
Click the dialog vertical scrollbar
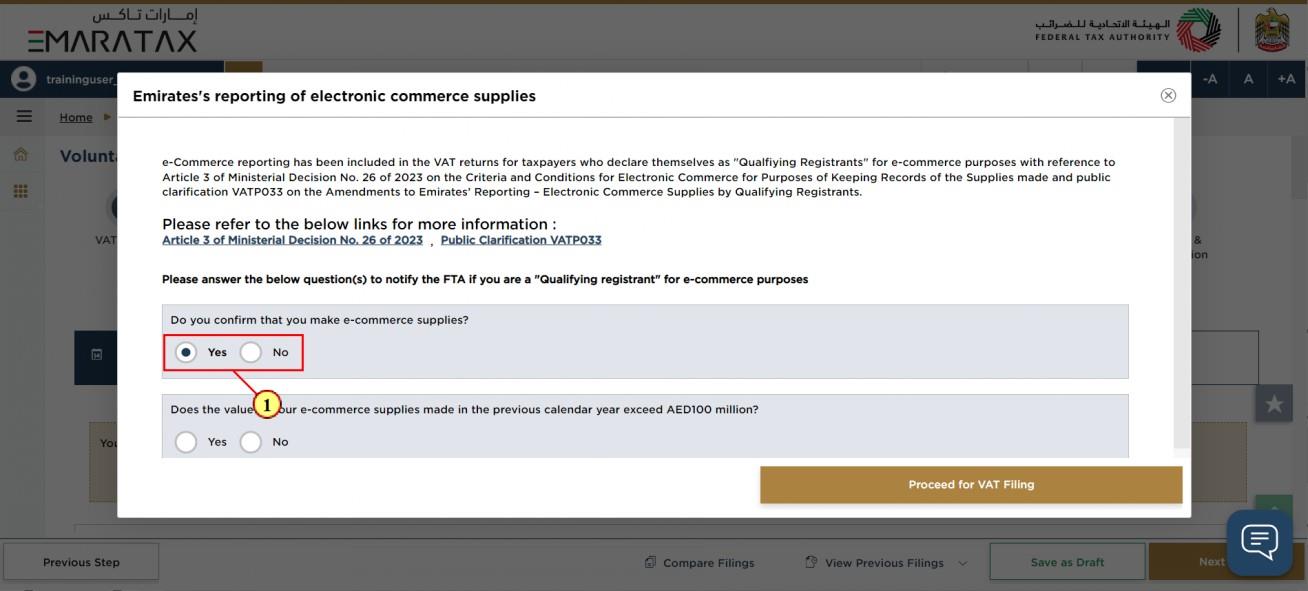pos(1182,283)
